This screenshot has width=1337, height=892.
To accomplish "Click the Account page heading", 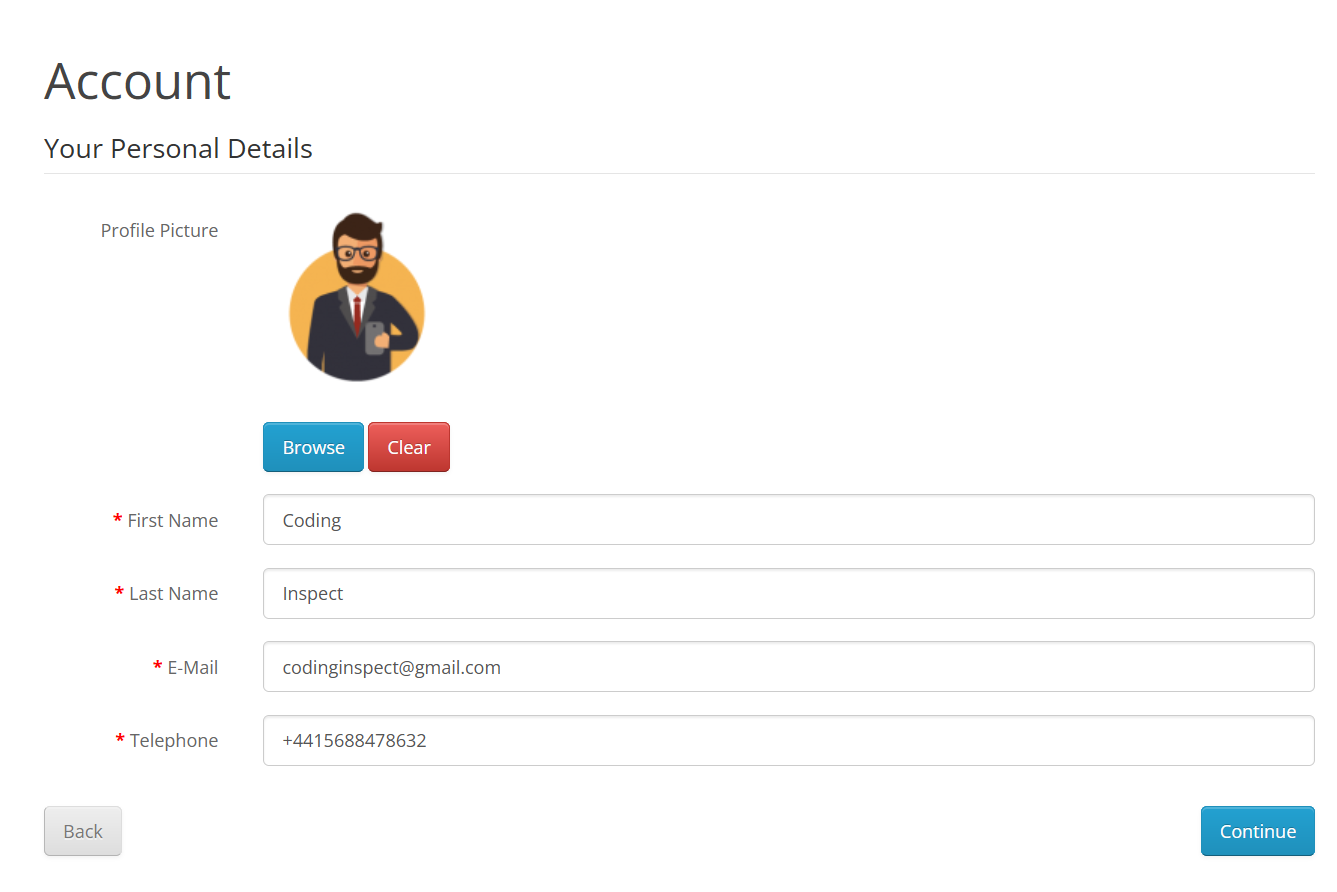I will (138, 81).
